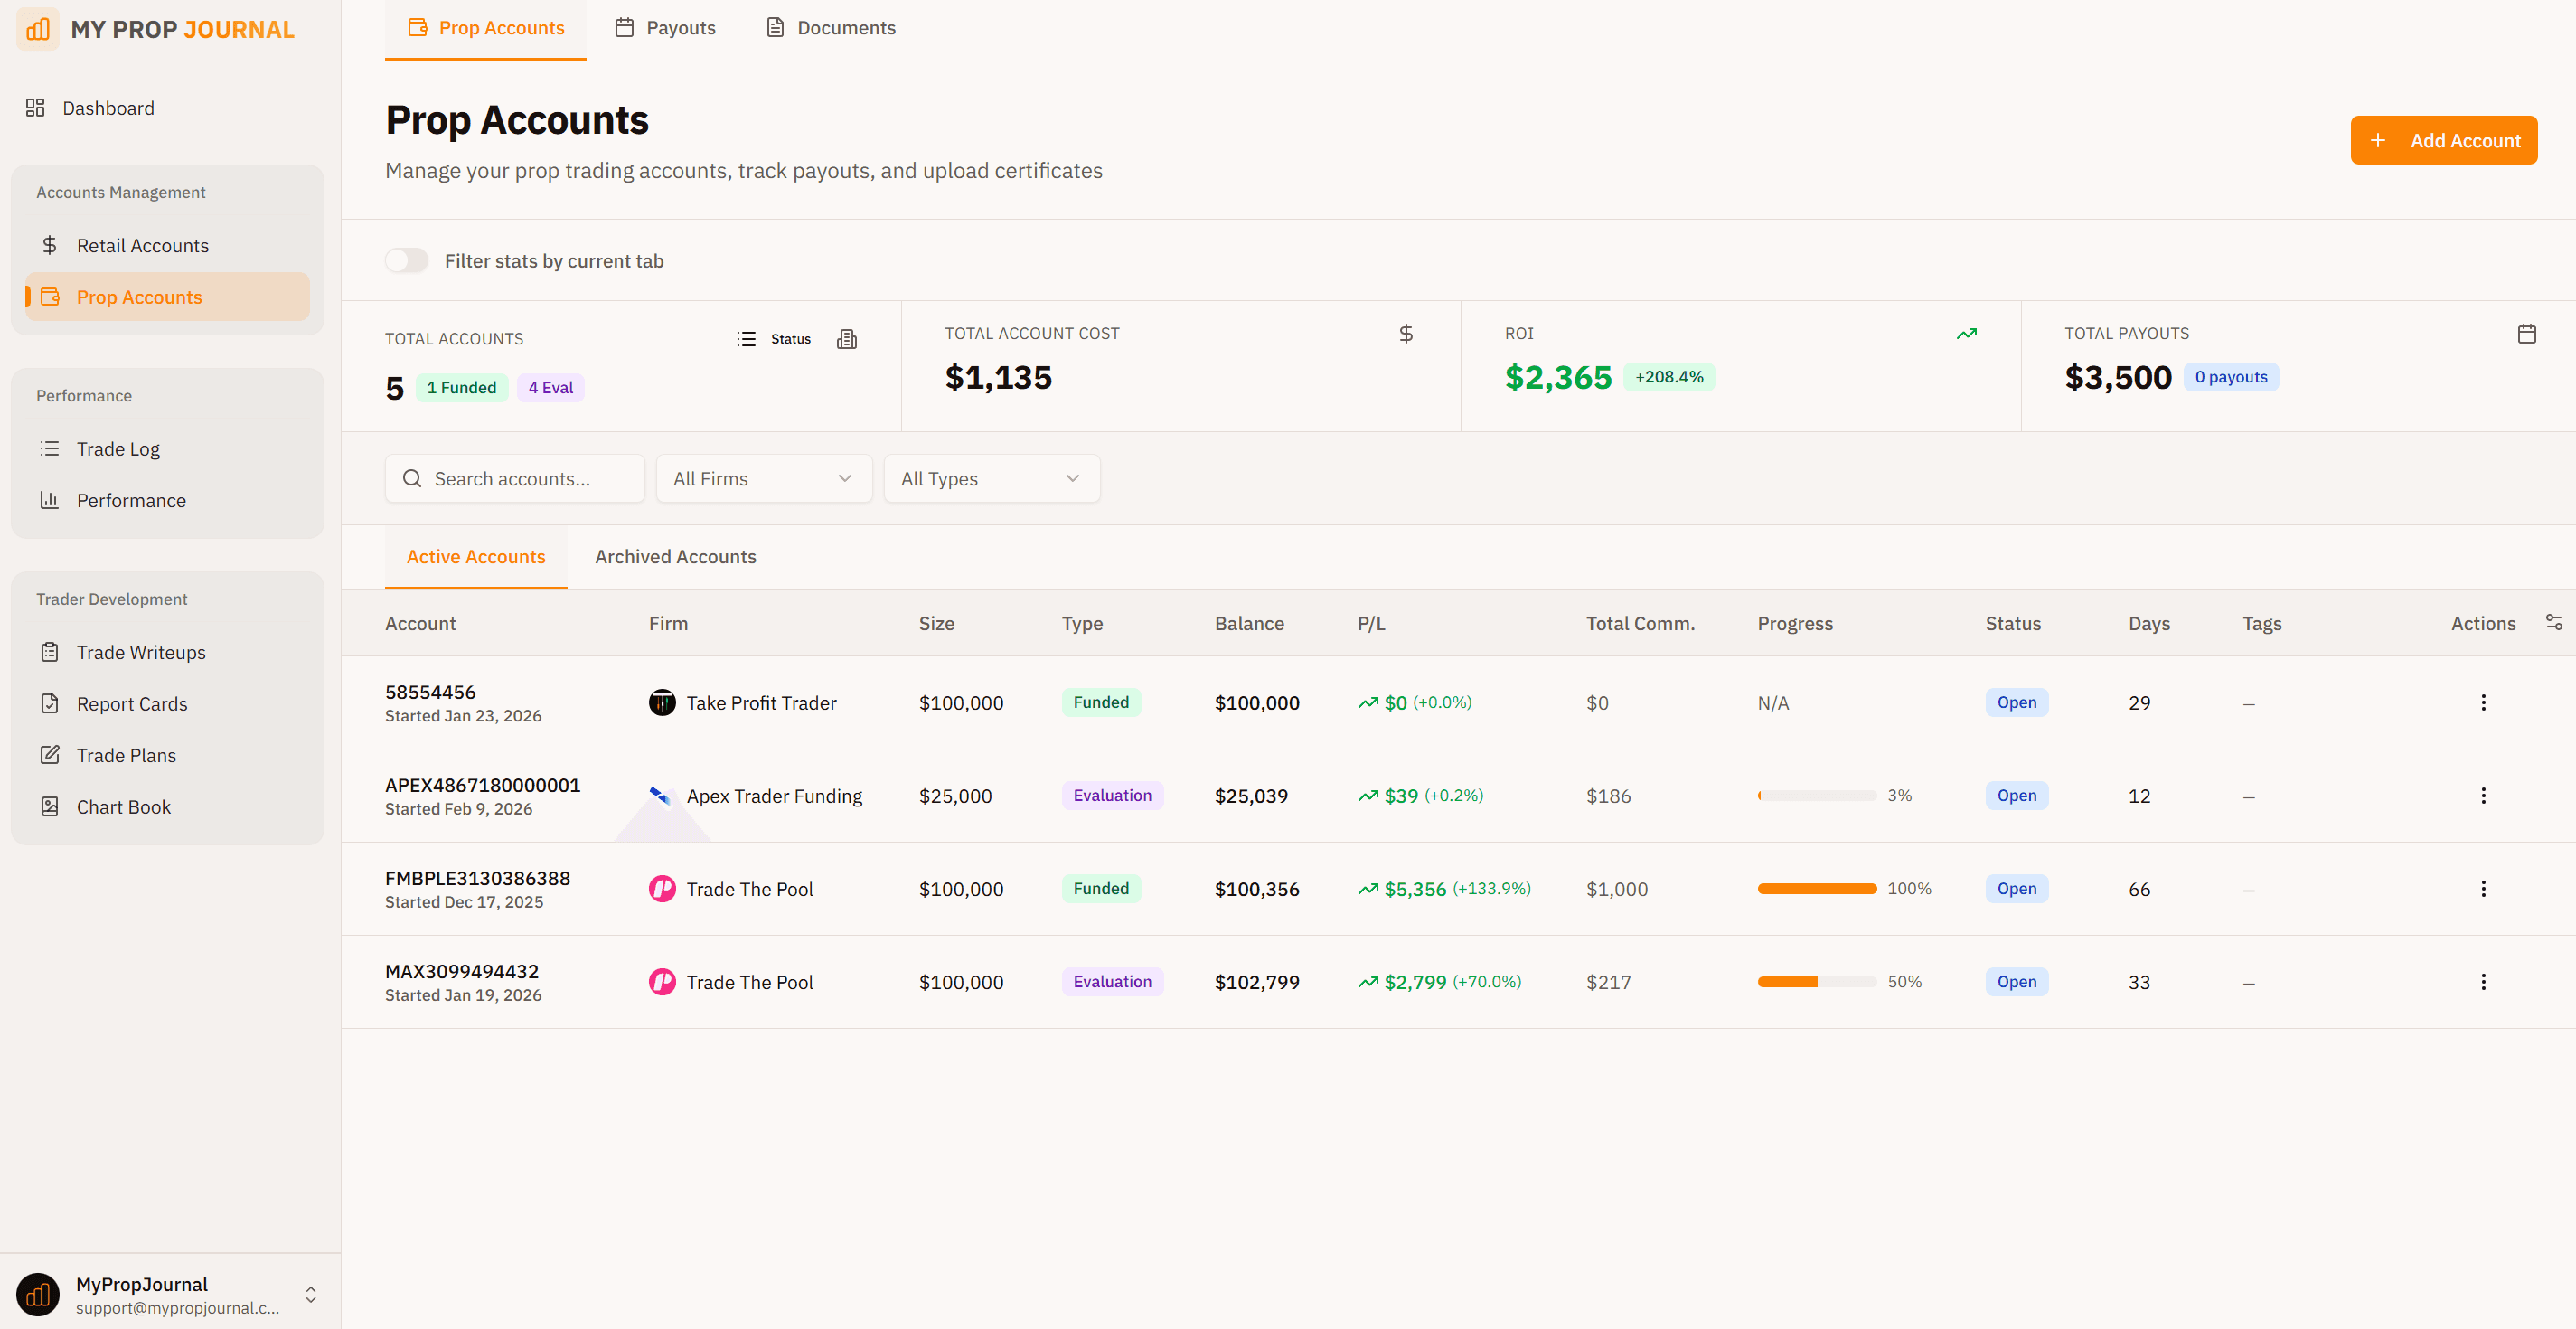The height and width of the screenshot is (1329, 2576).
Task: Click the building icon to group by firm
Action: click(x=847, y=339)
